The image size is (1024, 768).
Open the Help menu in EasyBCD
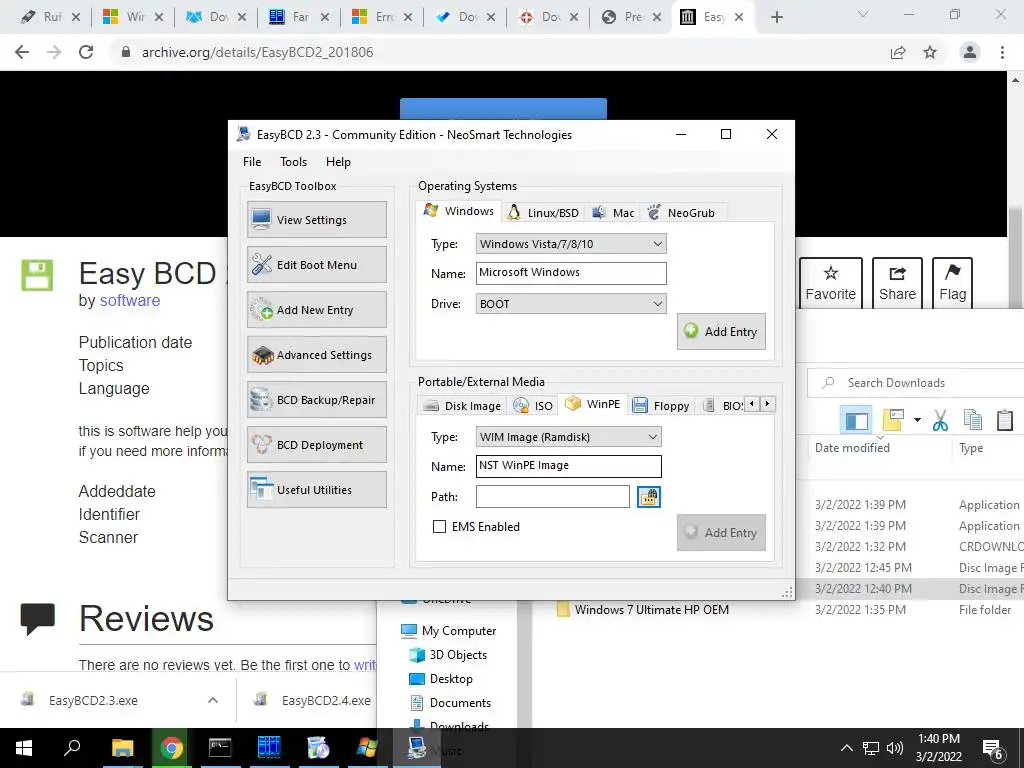338,162
